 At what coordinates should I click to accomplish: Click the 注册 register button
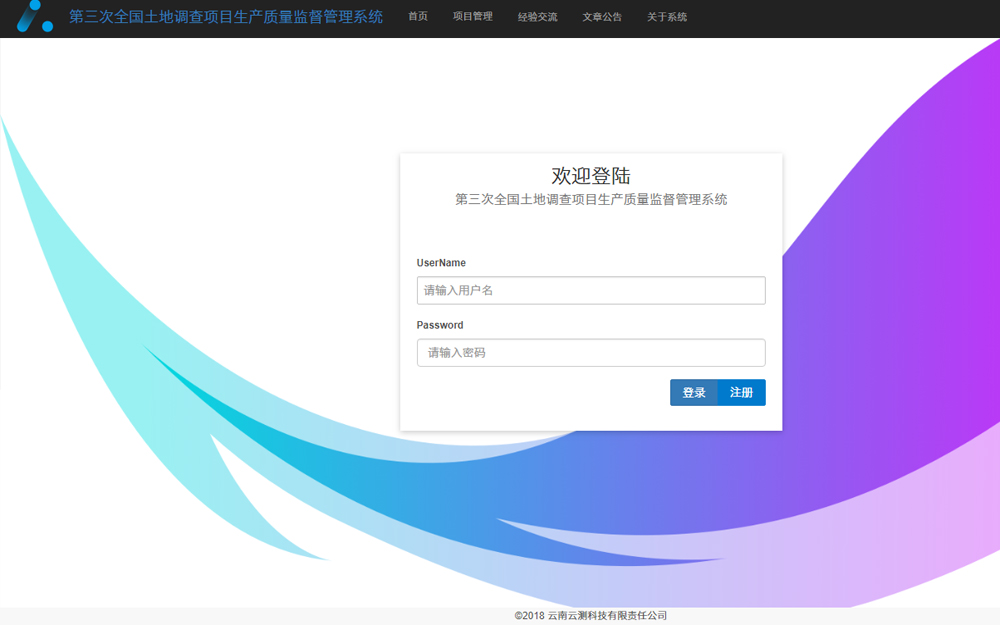pos(742,392)
